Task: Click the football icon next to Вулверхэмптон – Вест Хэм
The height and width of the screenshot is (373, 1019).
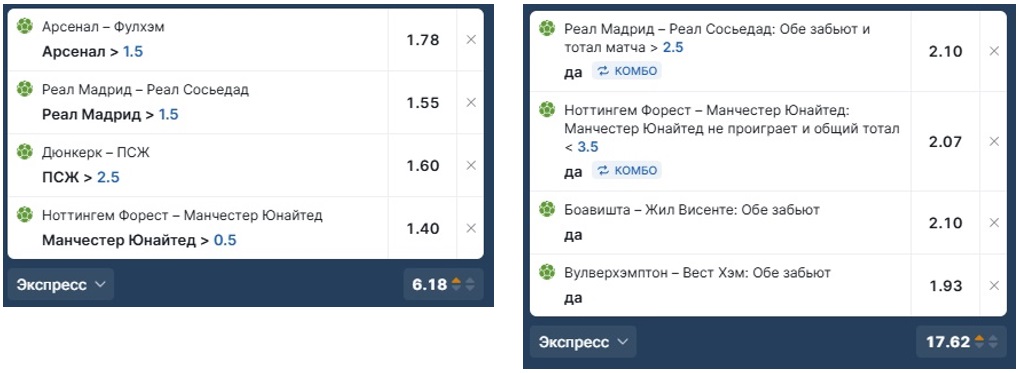Action: pos(547,272)
